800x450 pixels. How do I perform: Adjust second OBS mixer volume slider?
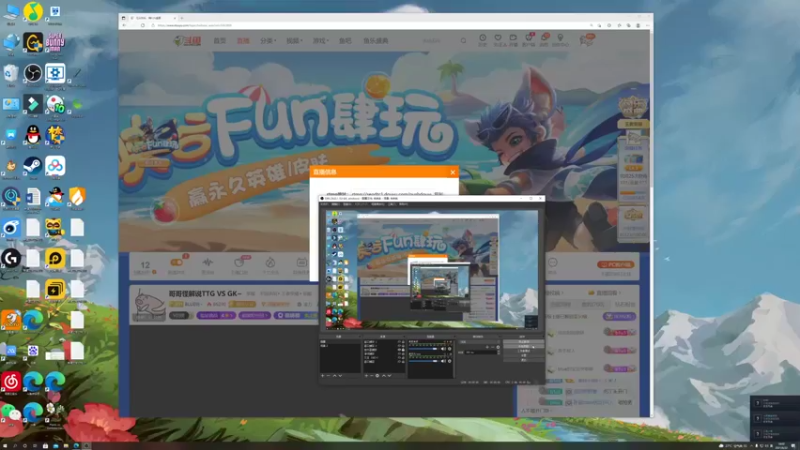[x=424, y=361]
